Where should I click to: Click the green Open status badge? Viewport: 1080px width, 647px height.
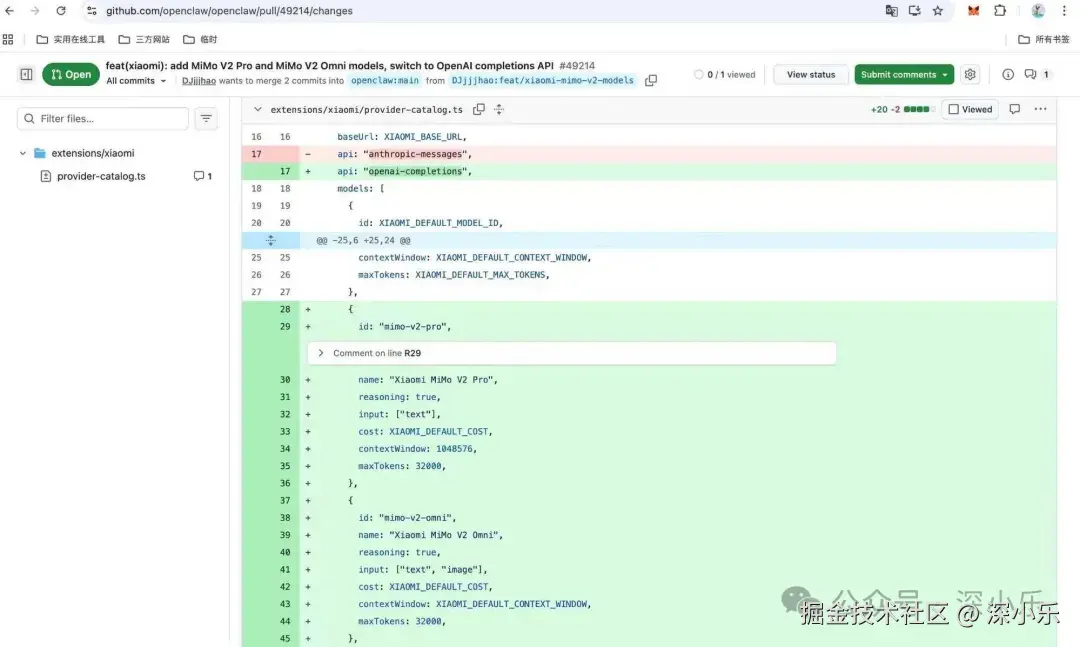71,74
